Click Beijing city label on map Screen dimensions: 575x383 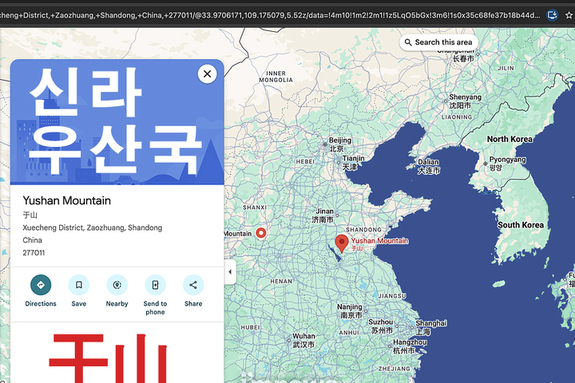[340, 144]
